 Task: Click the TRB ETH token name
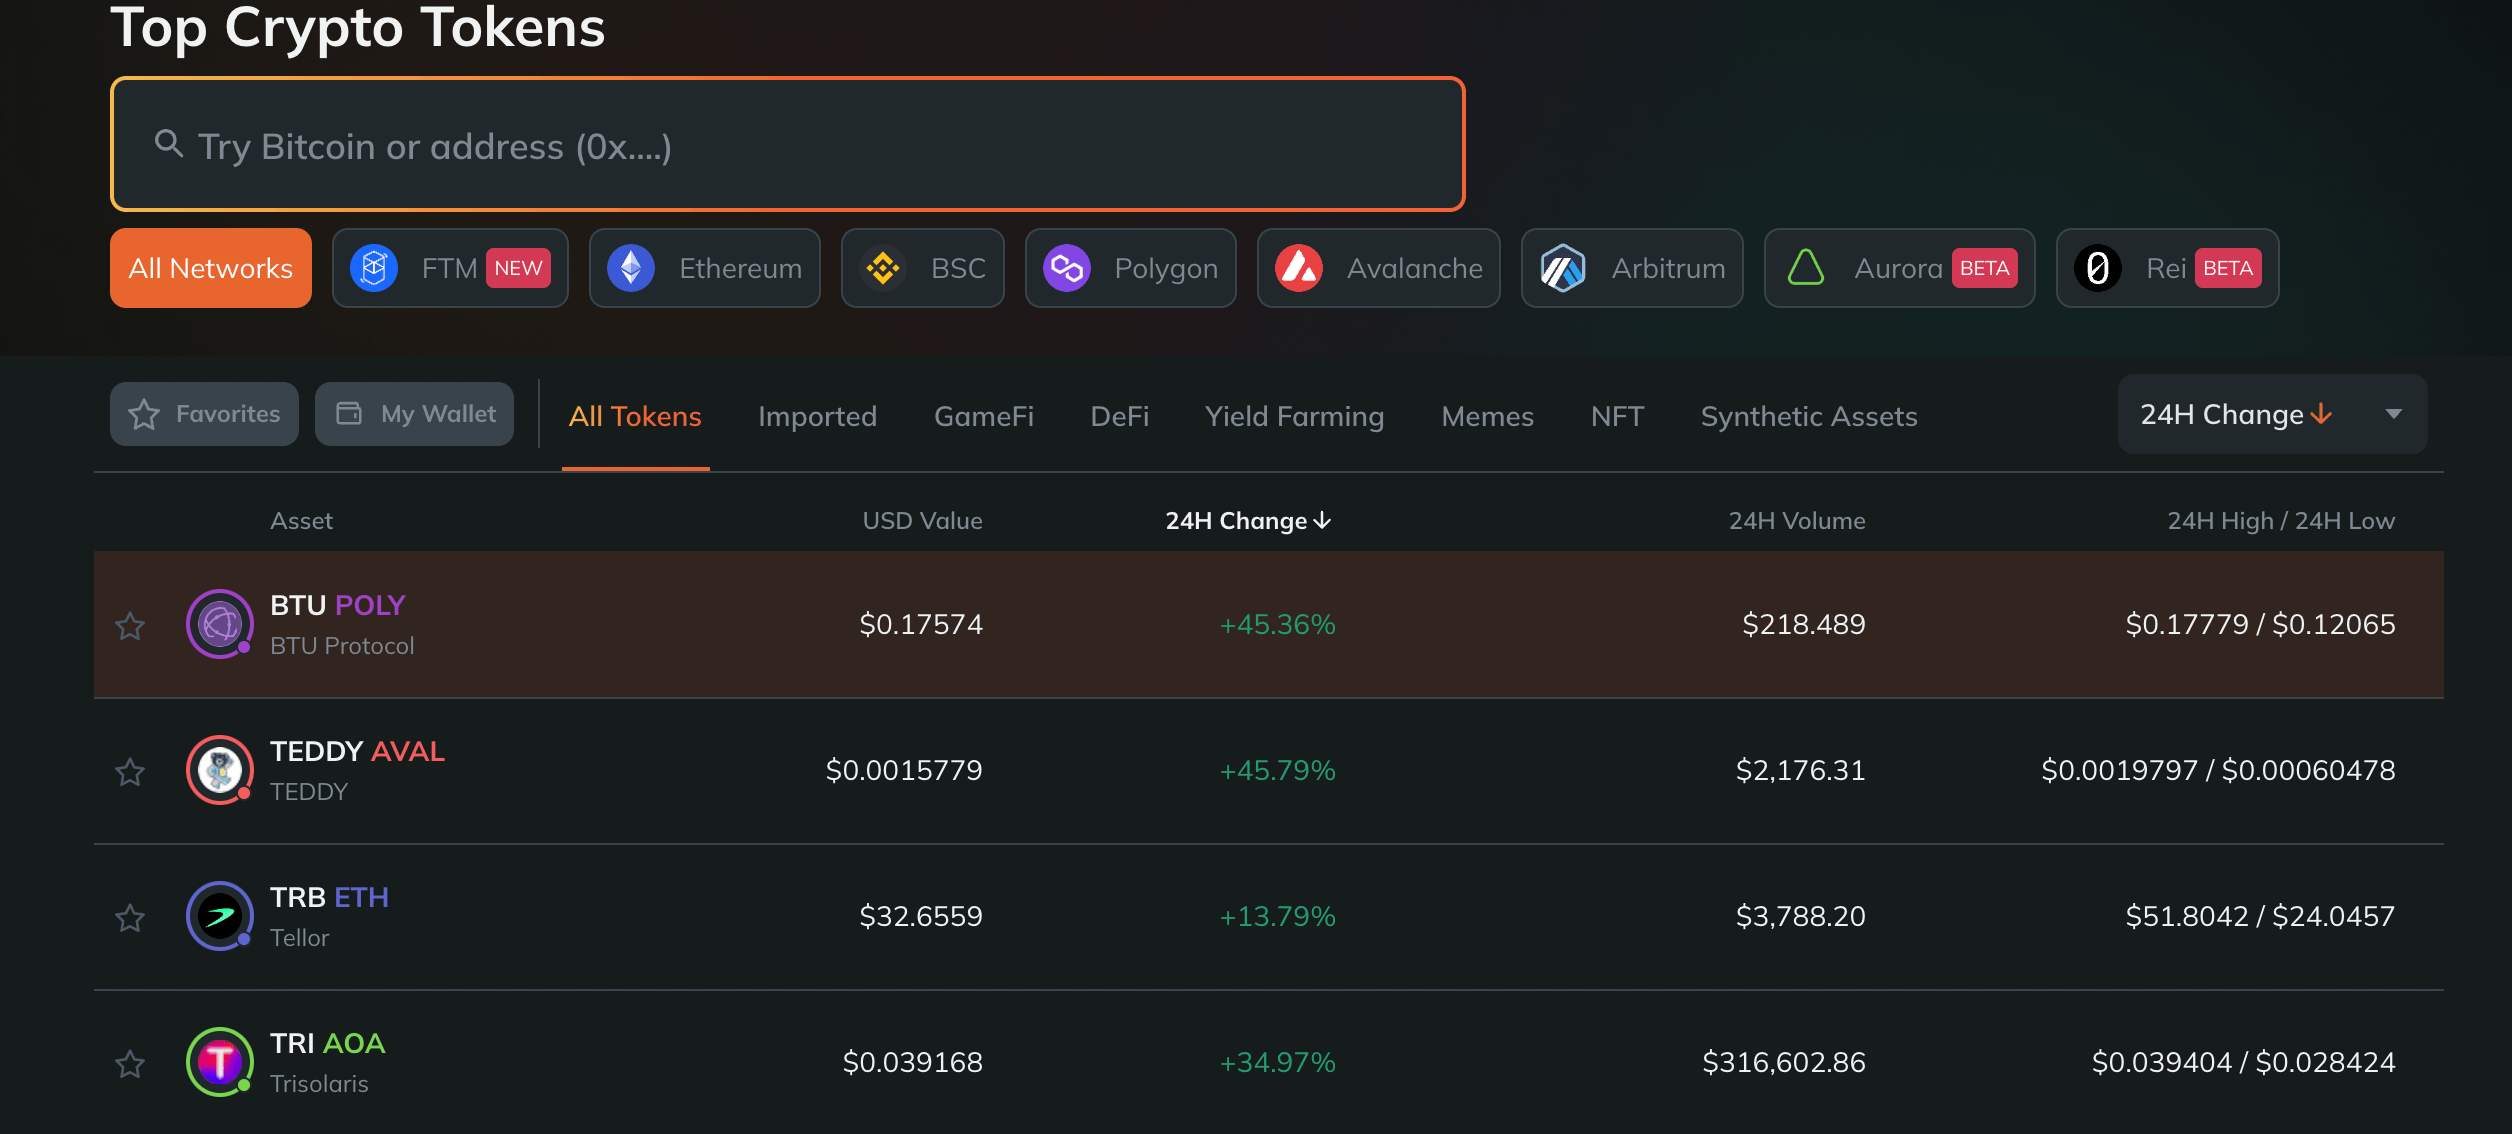point(329,897)
